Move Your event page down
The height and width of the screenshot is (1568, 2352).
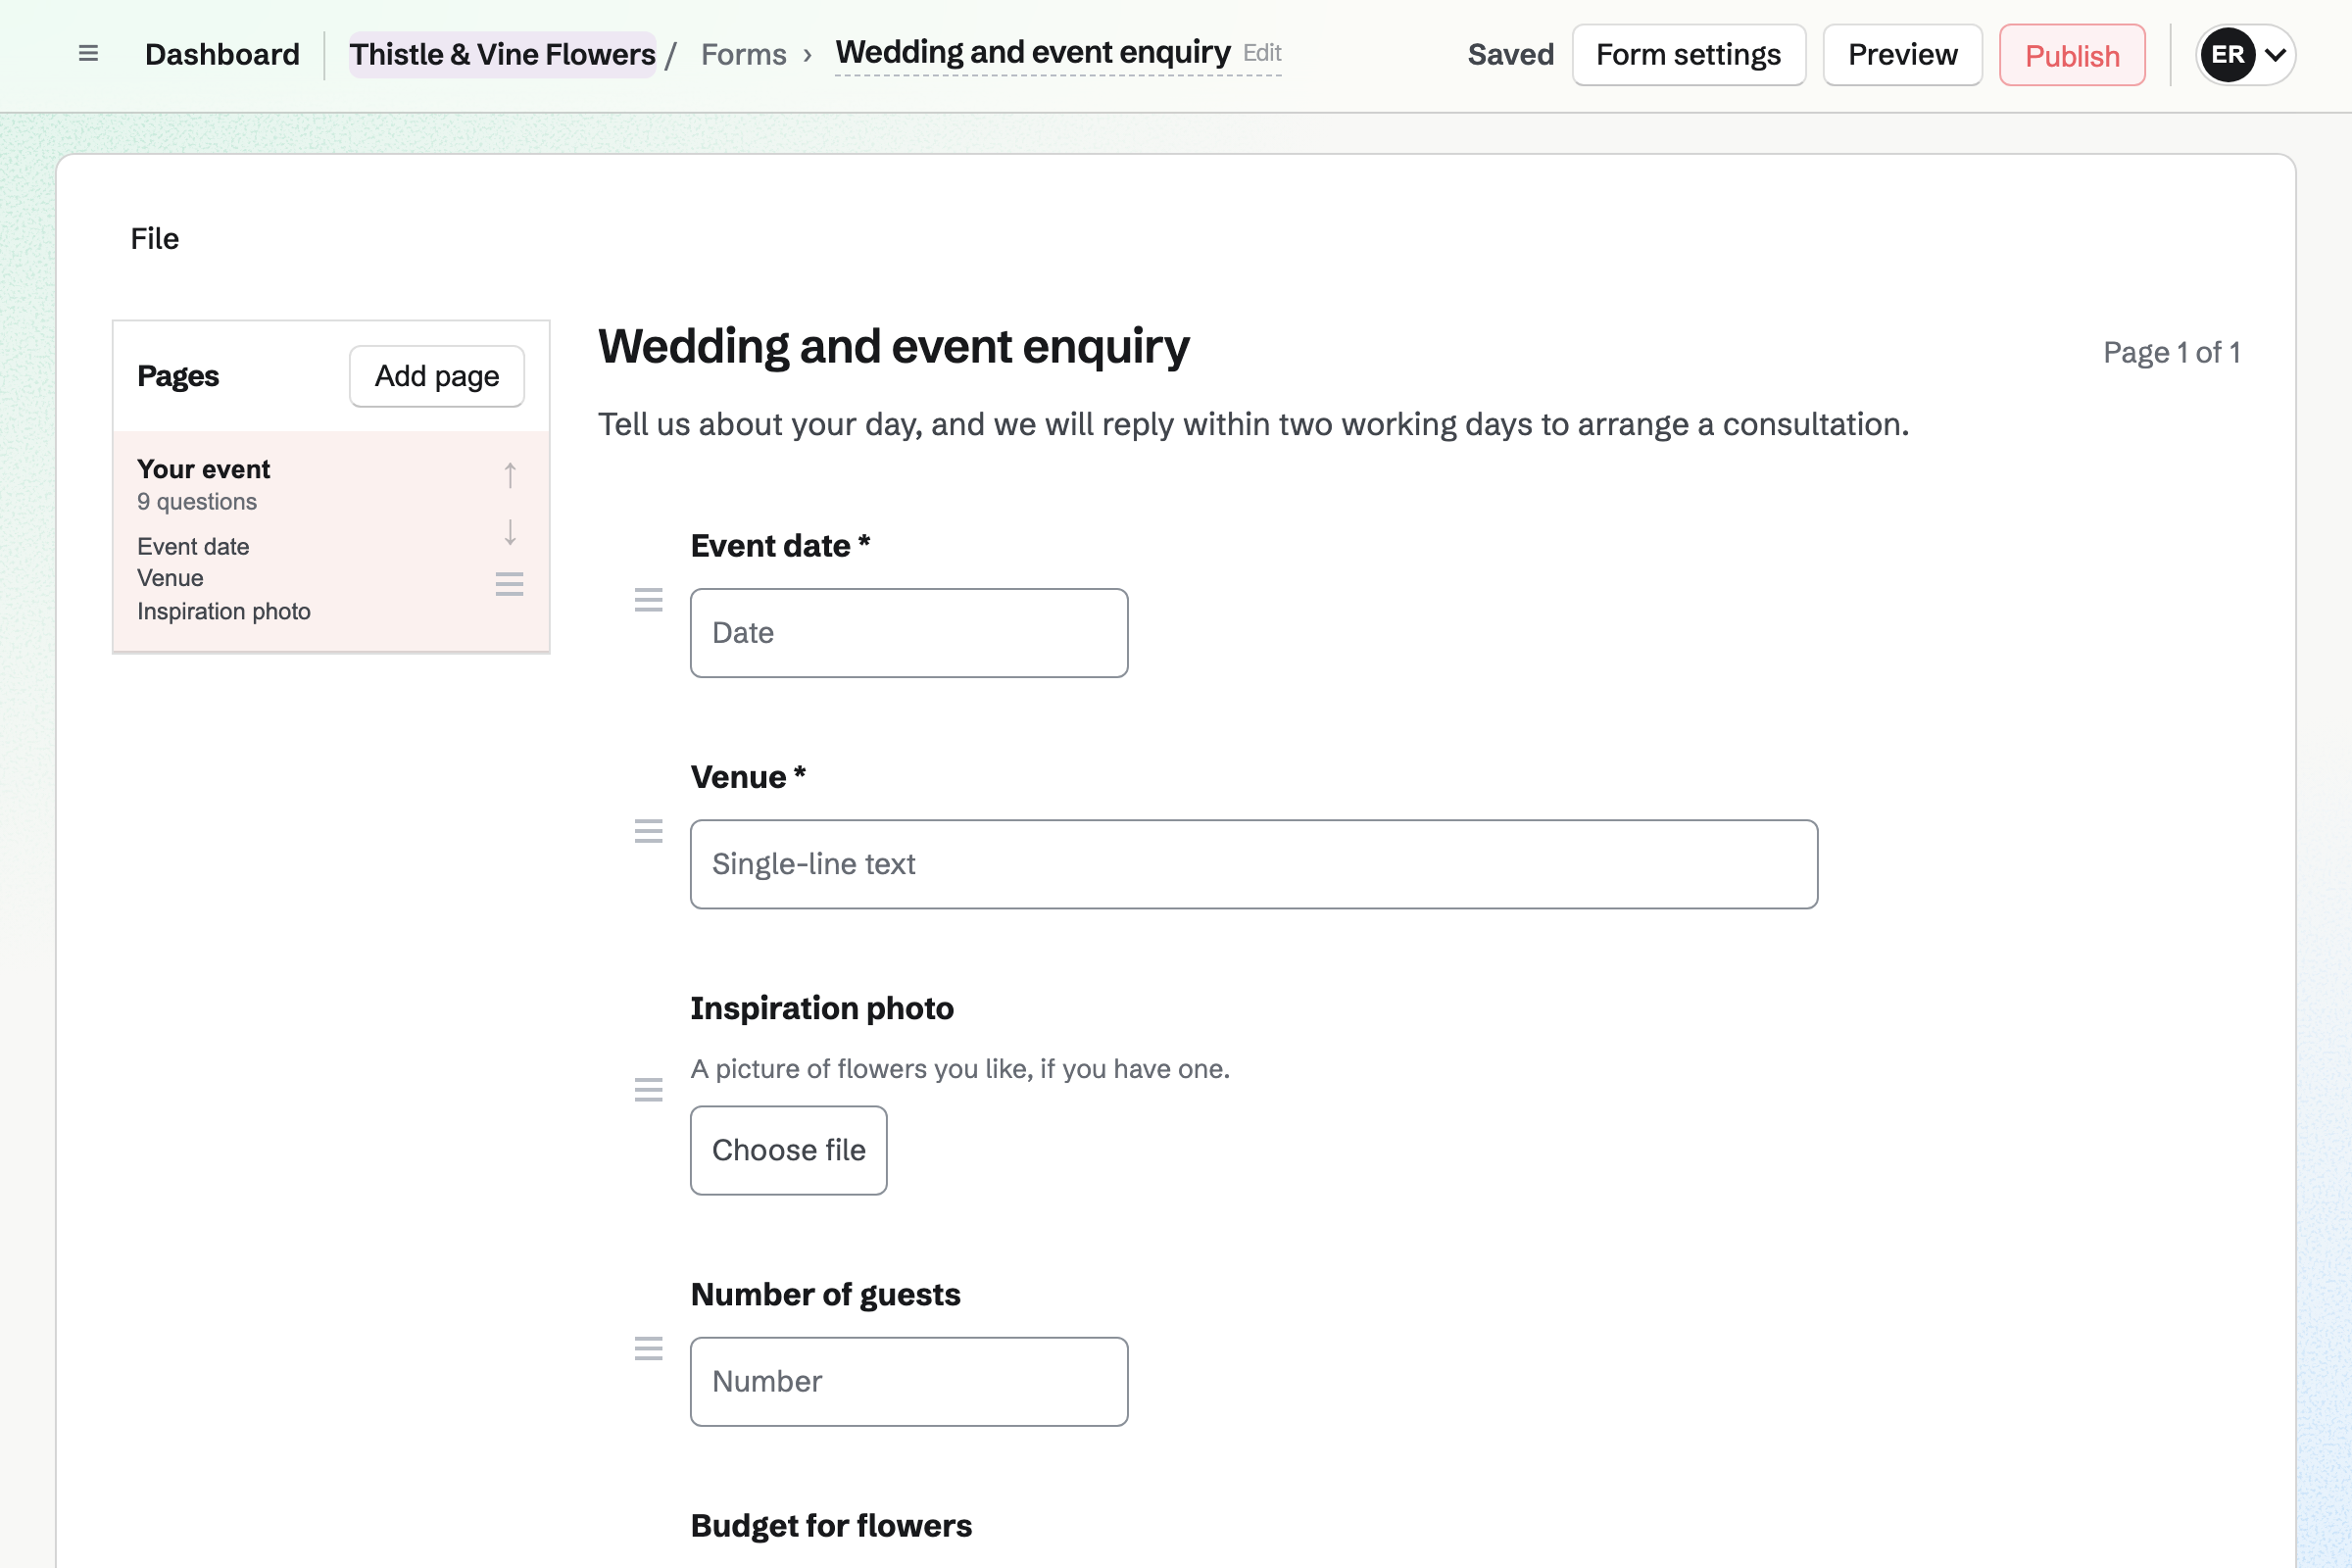pyautogui.click(x=510, y=532)
